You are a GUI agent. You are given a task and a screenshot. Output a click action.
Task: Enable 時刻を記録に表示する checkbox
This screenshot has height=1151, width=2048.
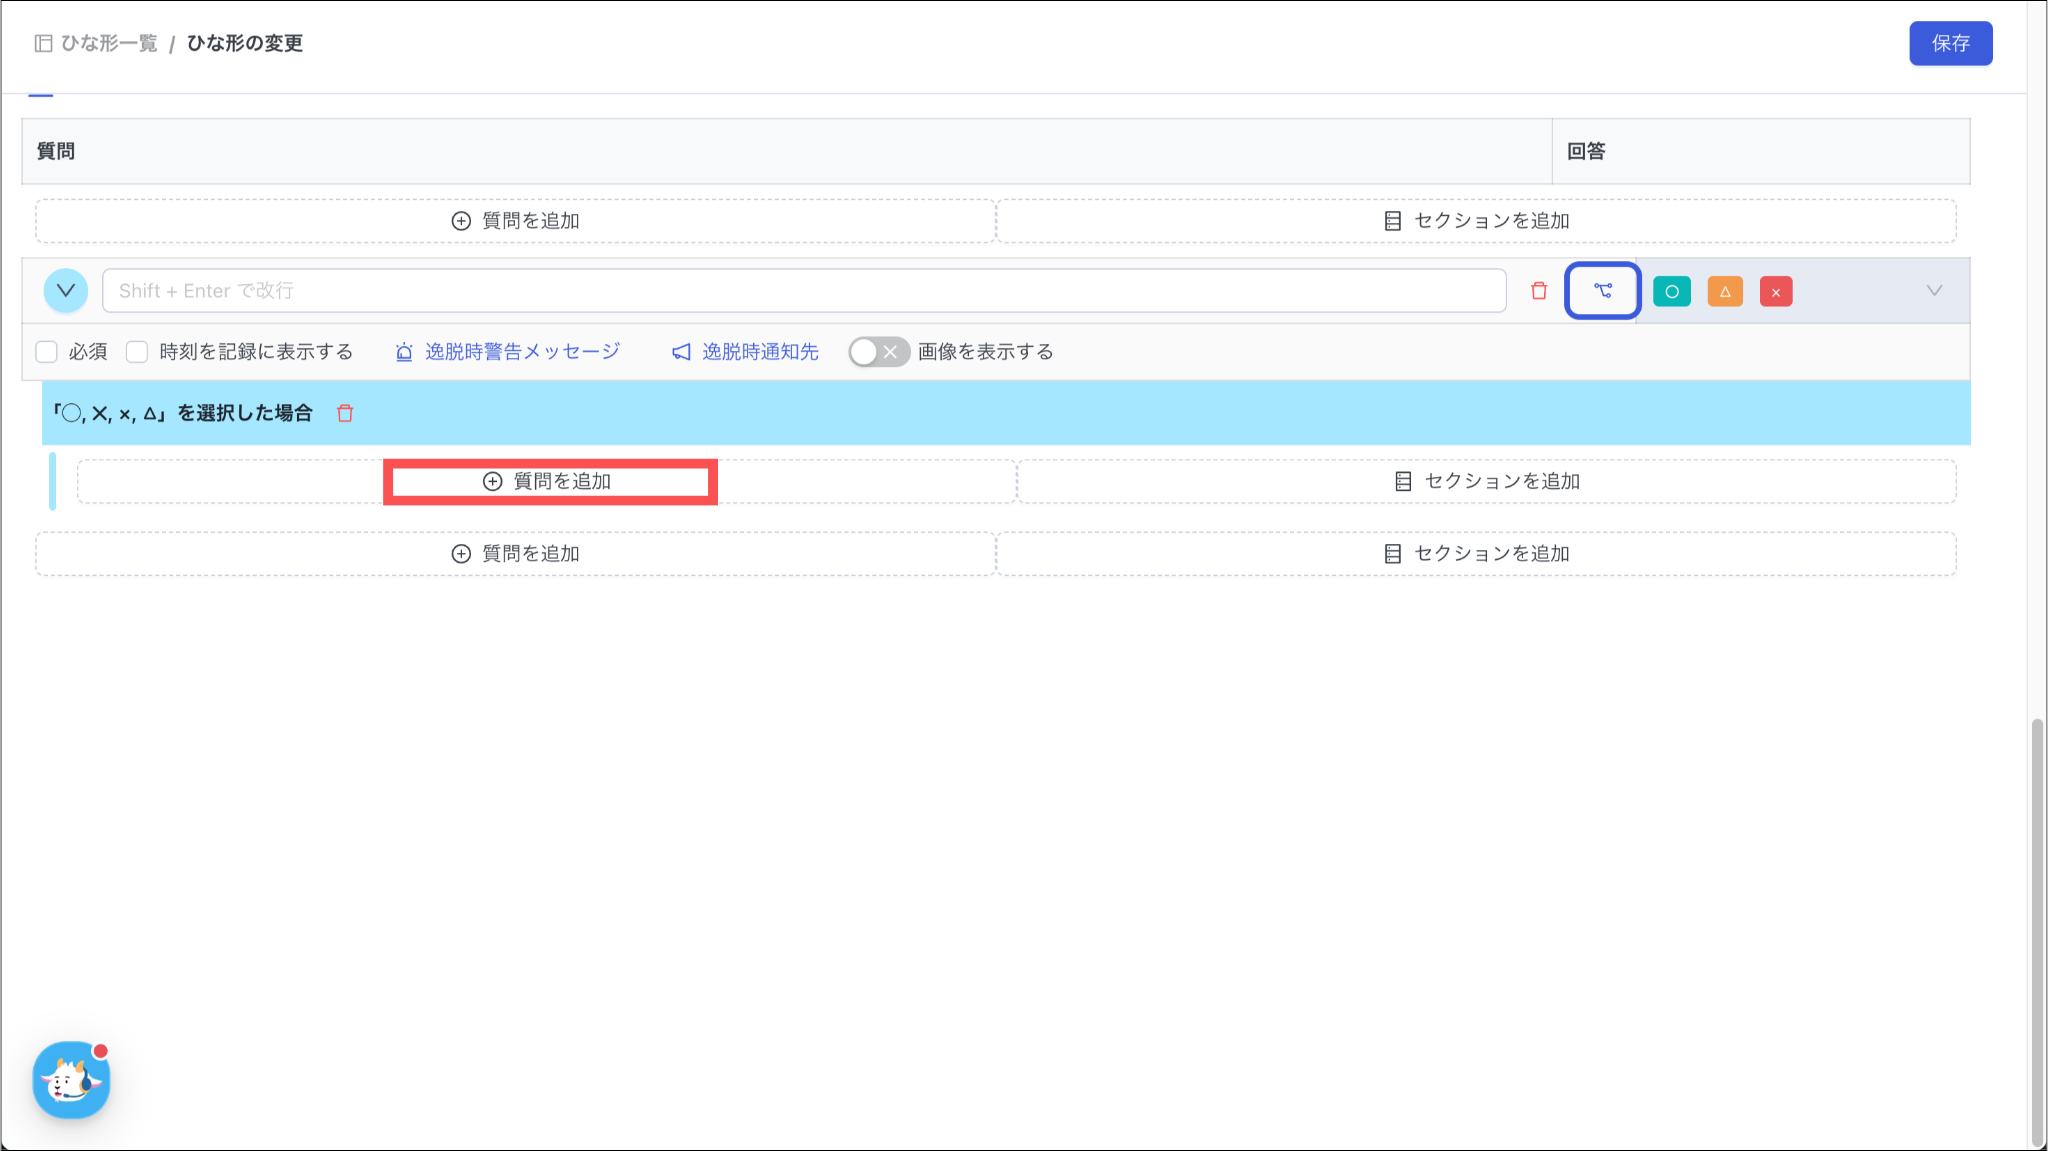click(137, 352)
